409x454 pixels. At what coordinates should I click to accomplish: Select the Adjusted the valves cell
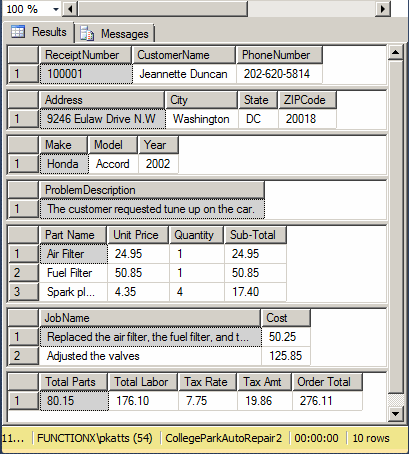150,356
